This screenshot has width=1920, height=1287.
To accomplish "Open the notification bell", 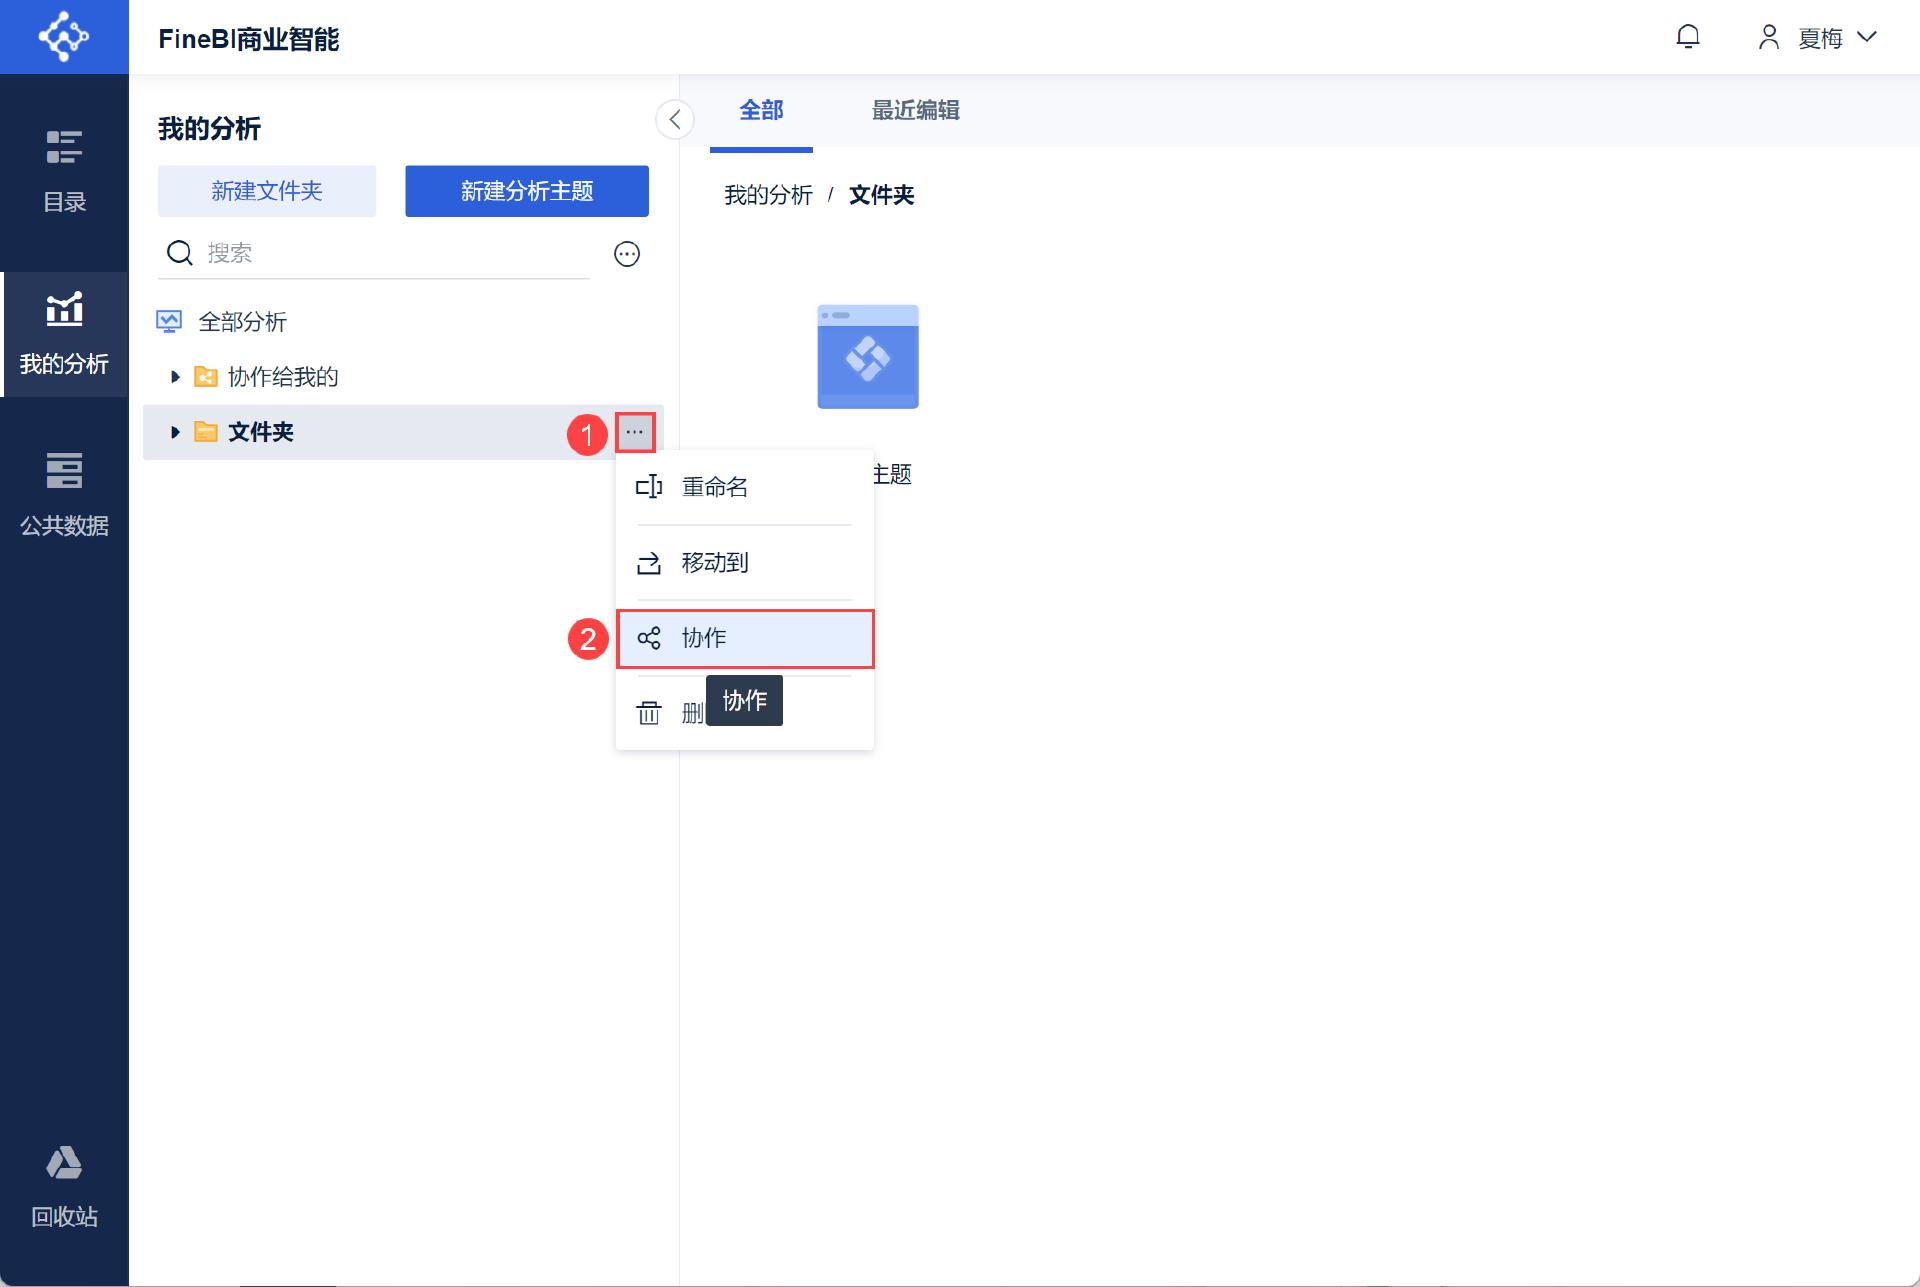I will click(x=1688, y=37).
